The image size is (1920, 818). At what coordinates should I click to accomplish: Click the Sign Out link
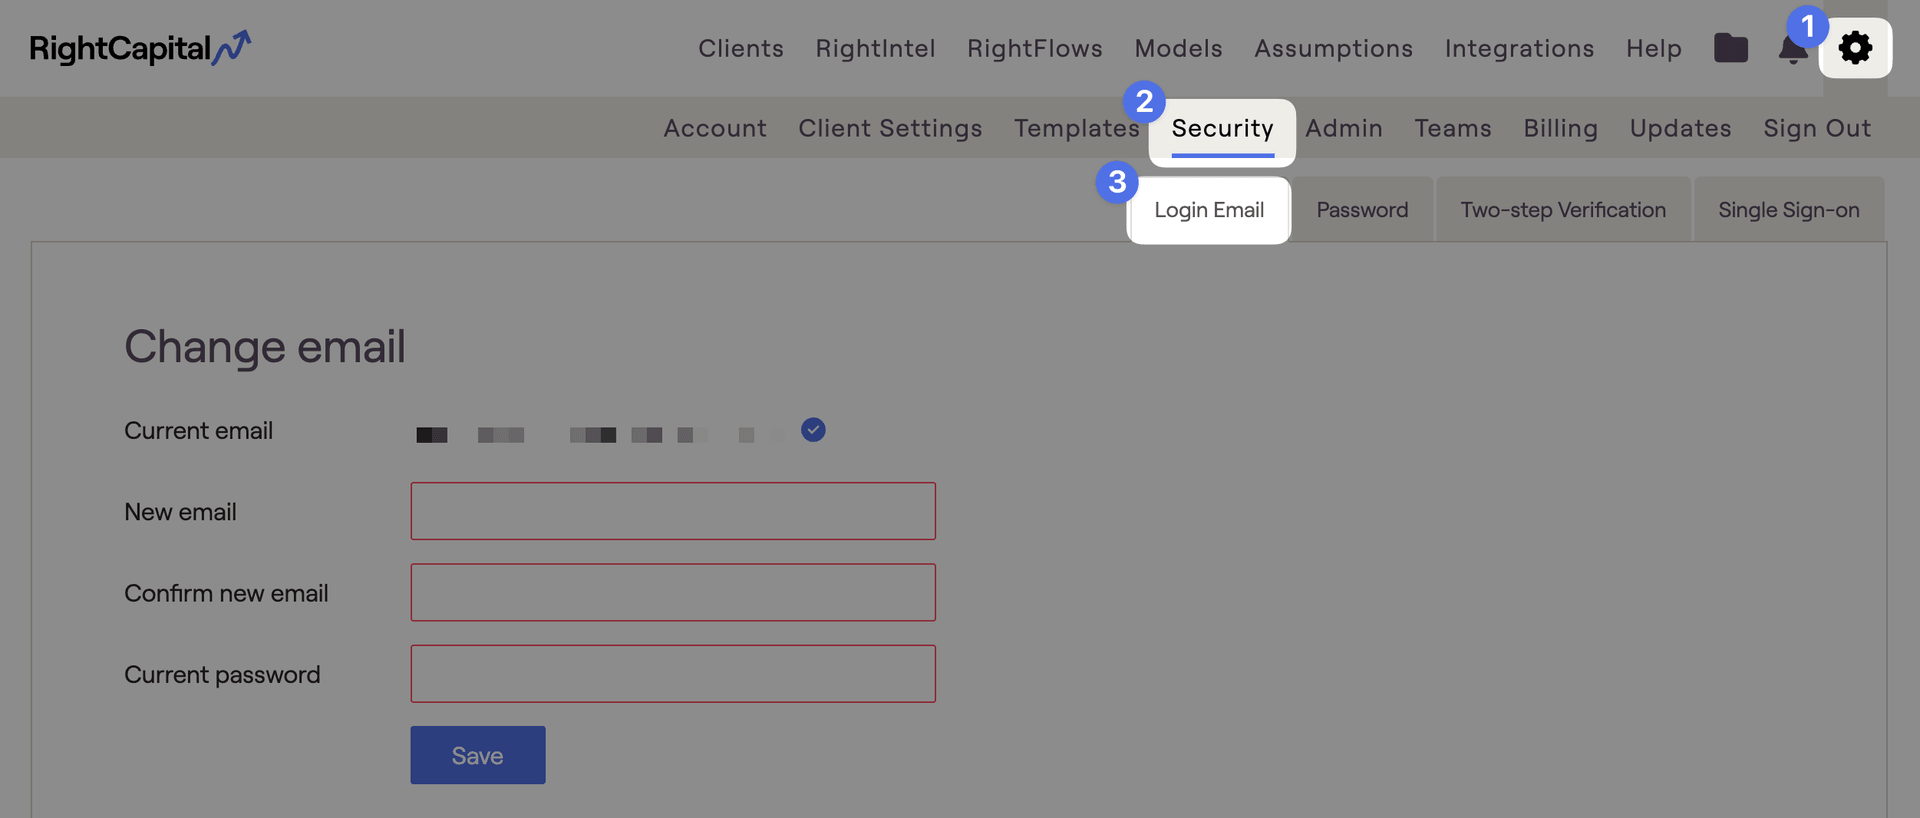point(1817,128)
